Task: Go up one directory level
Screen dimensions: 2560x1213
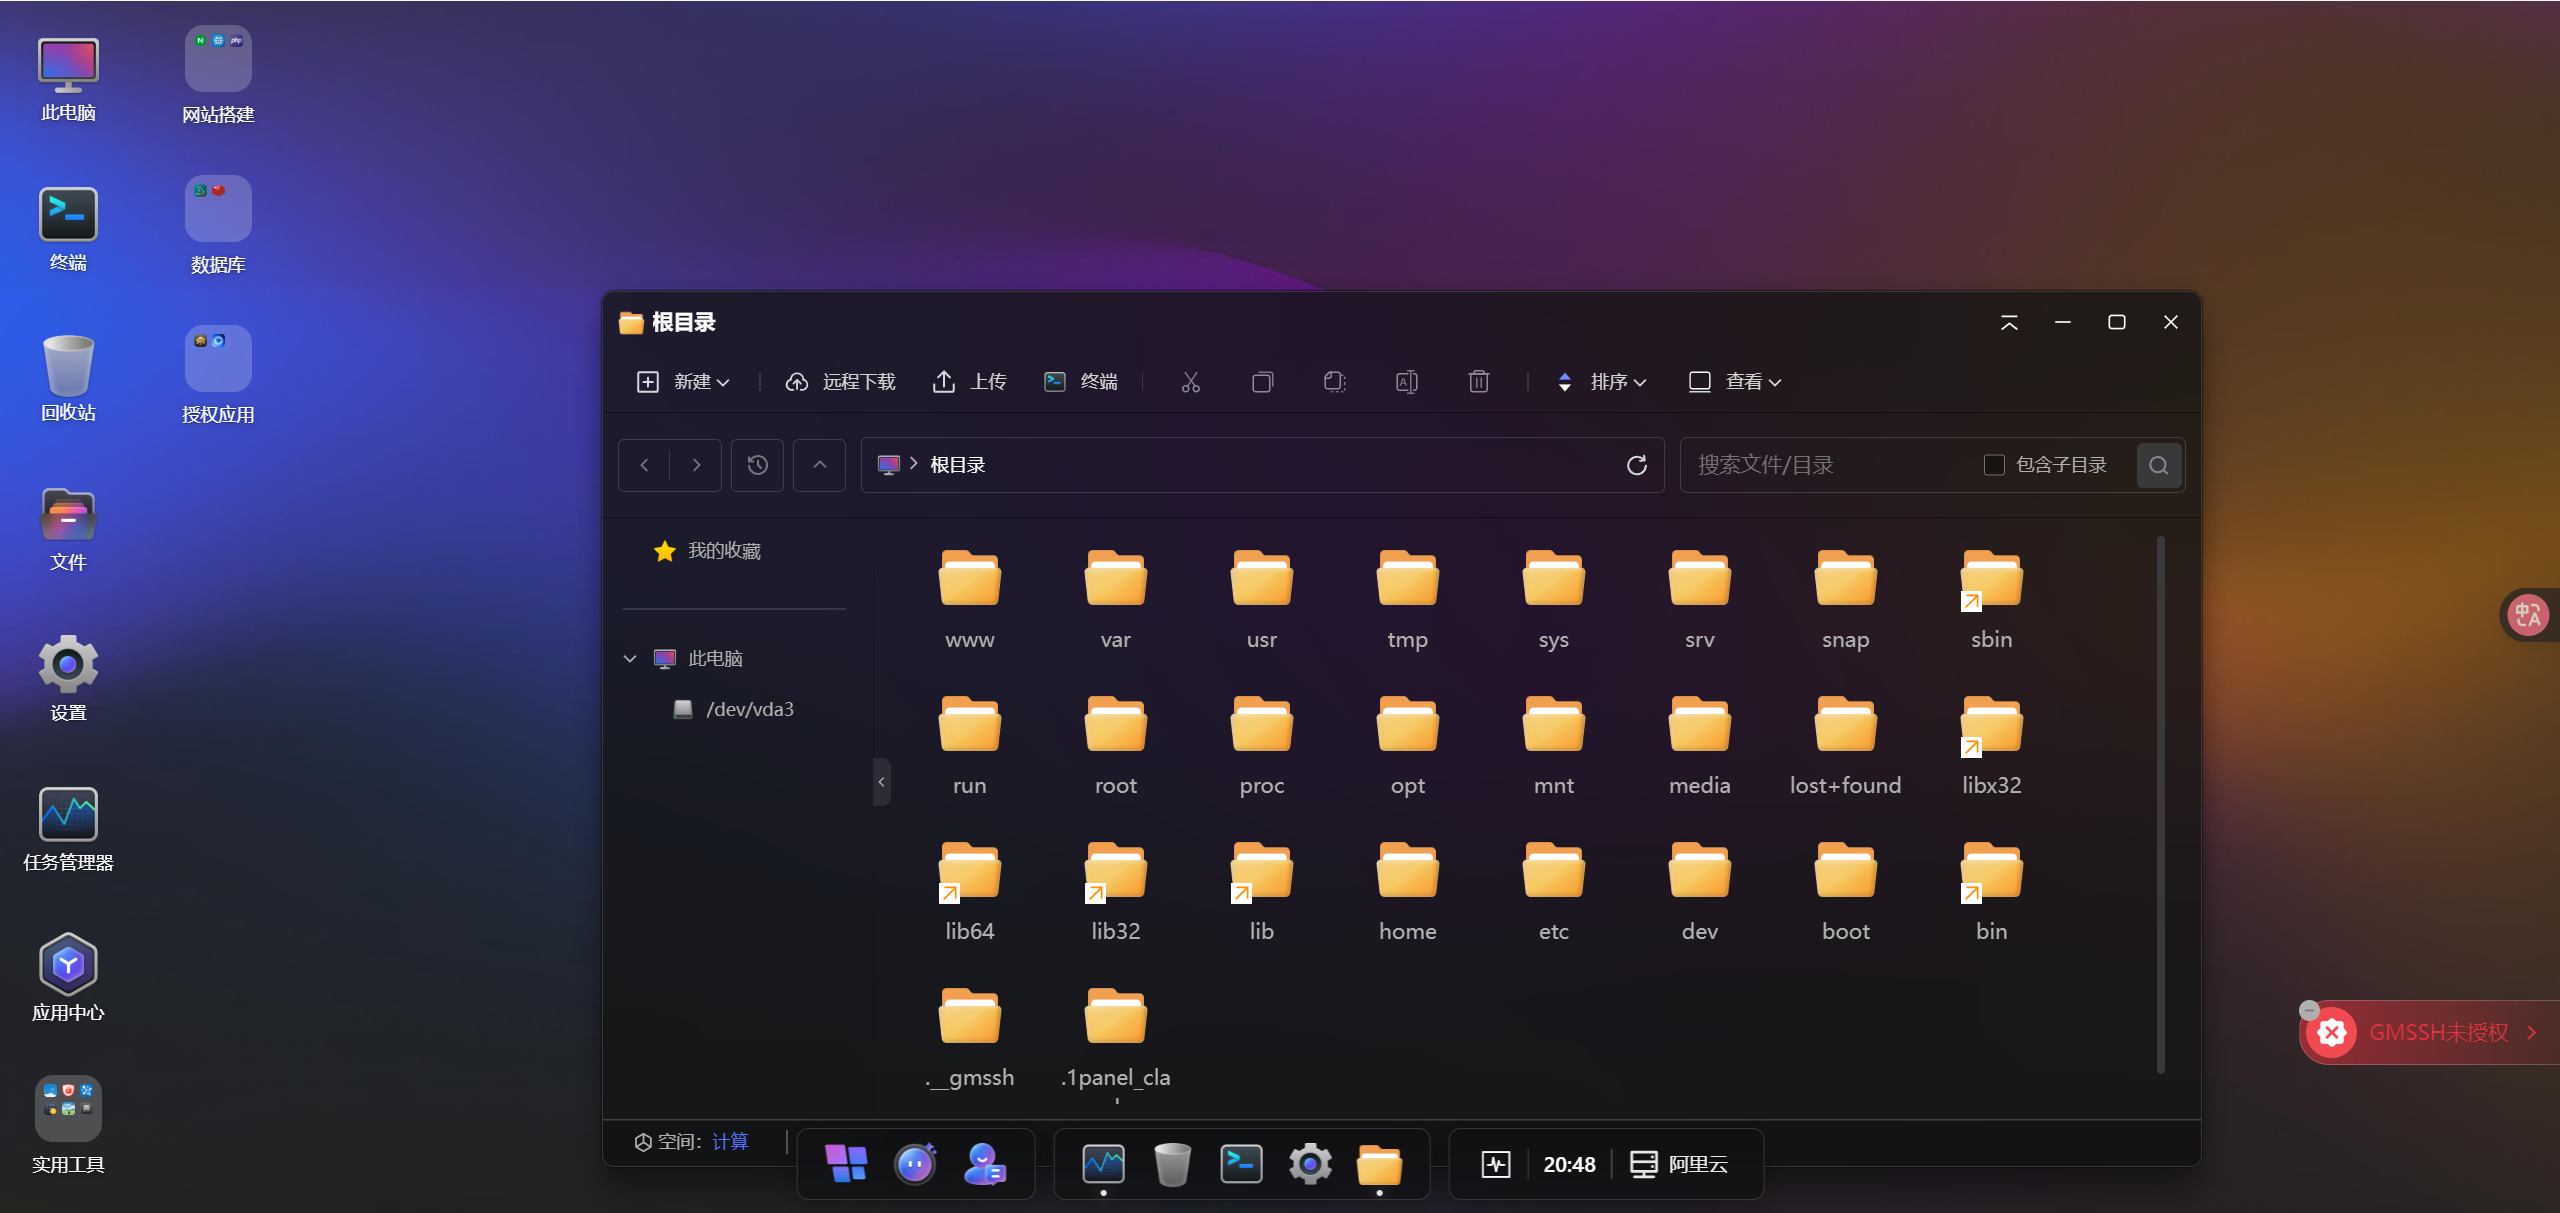Action: pos(819,465)
